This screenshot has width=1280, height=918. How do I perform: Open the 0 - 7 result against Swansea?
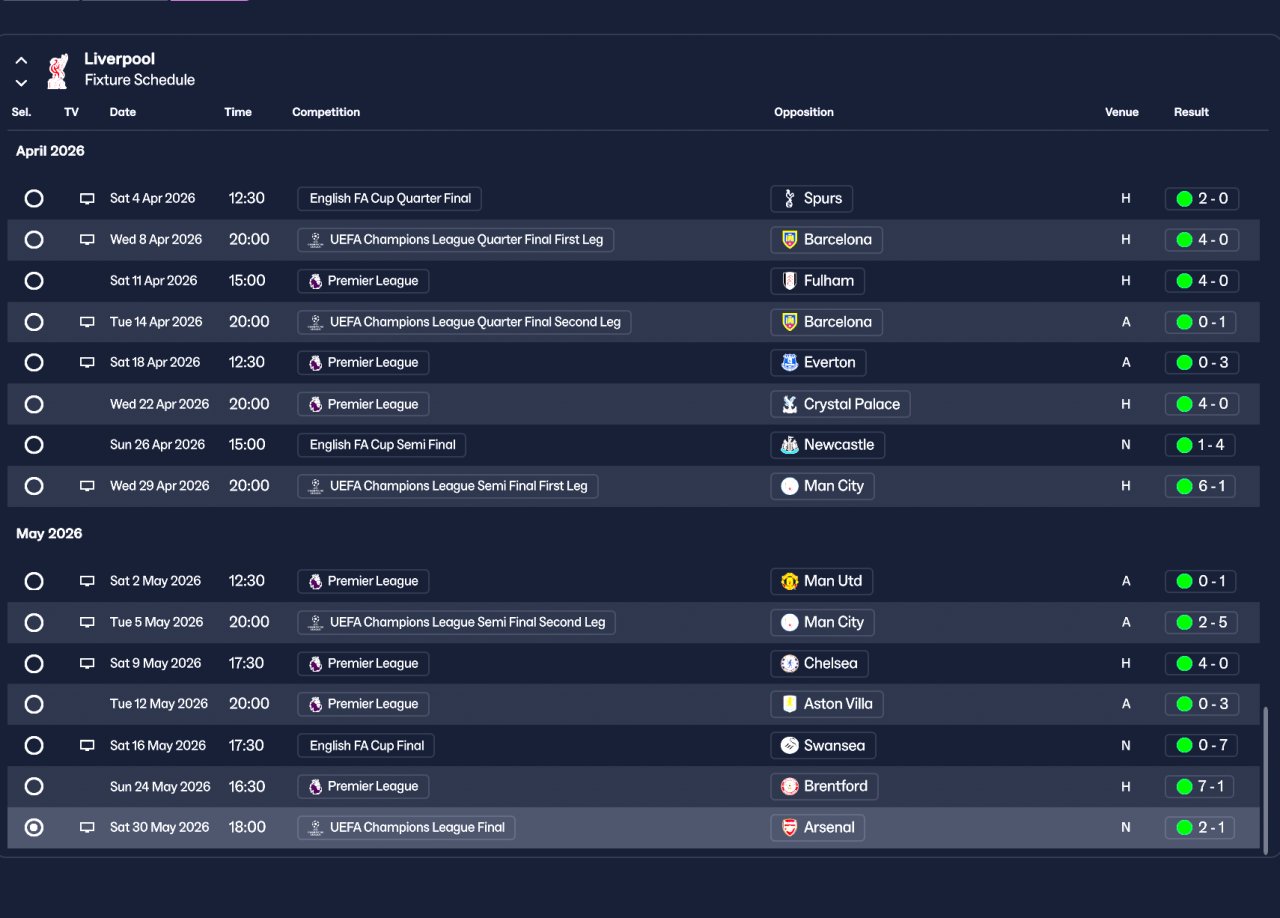1202,746
